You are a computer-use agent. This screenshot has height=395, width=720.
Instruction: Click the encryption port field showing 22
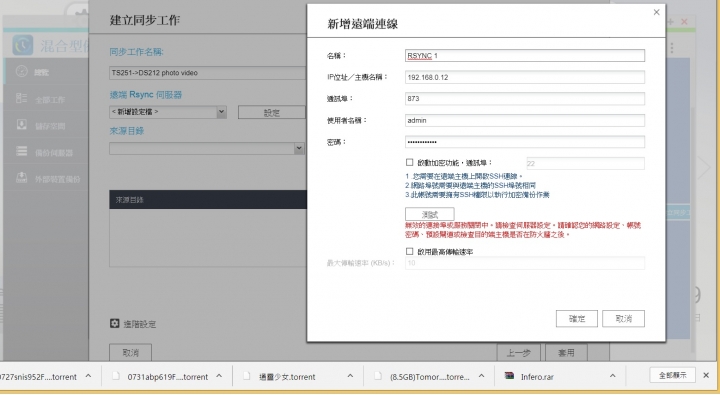585,164
